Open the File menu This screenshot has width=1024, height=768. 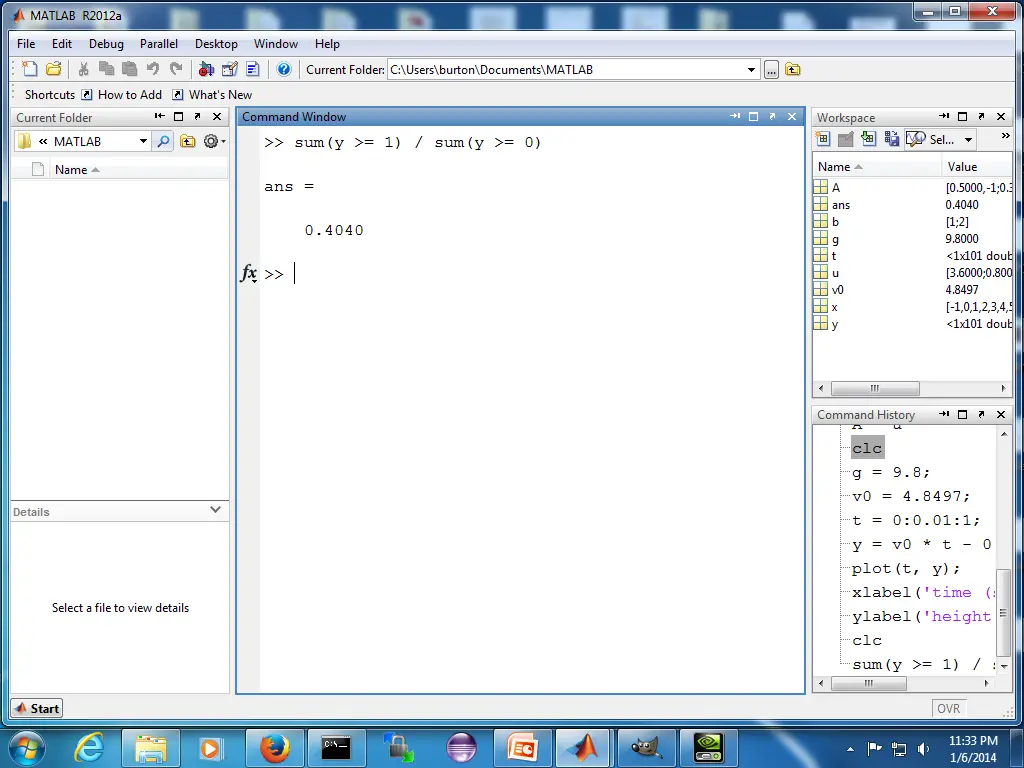click(x=26, y=44)
